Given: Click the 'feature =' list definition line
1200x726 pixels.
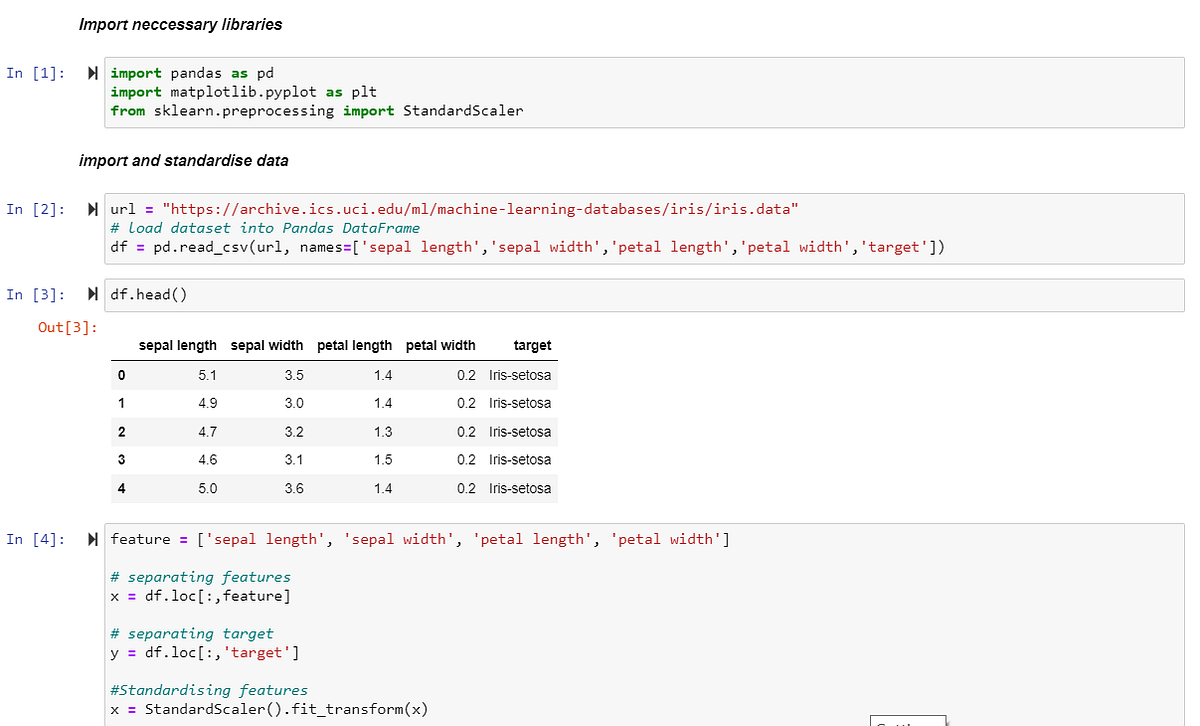Looking at the screenshot, I should pyautogui.click(x=420, y=539).
